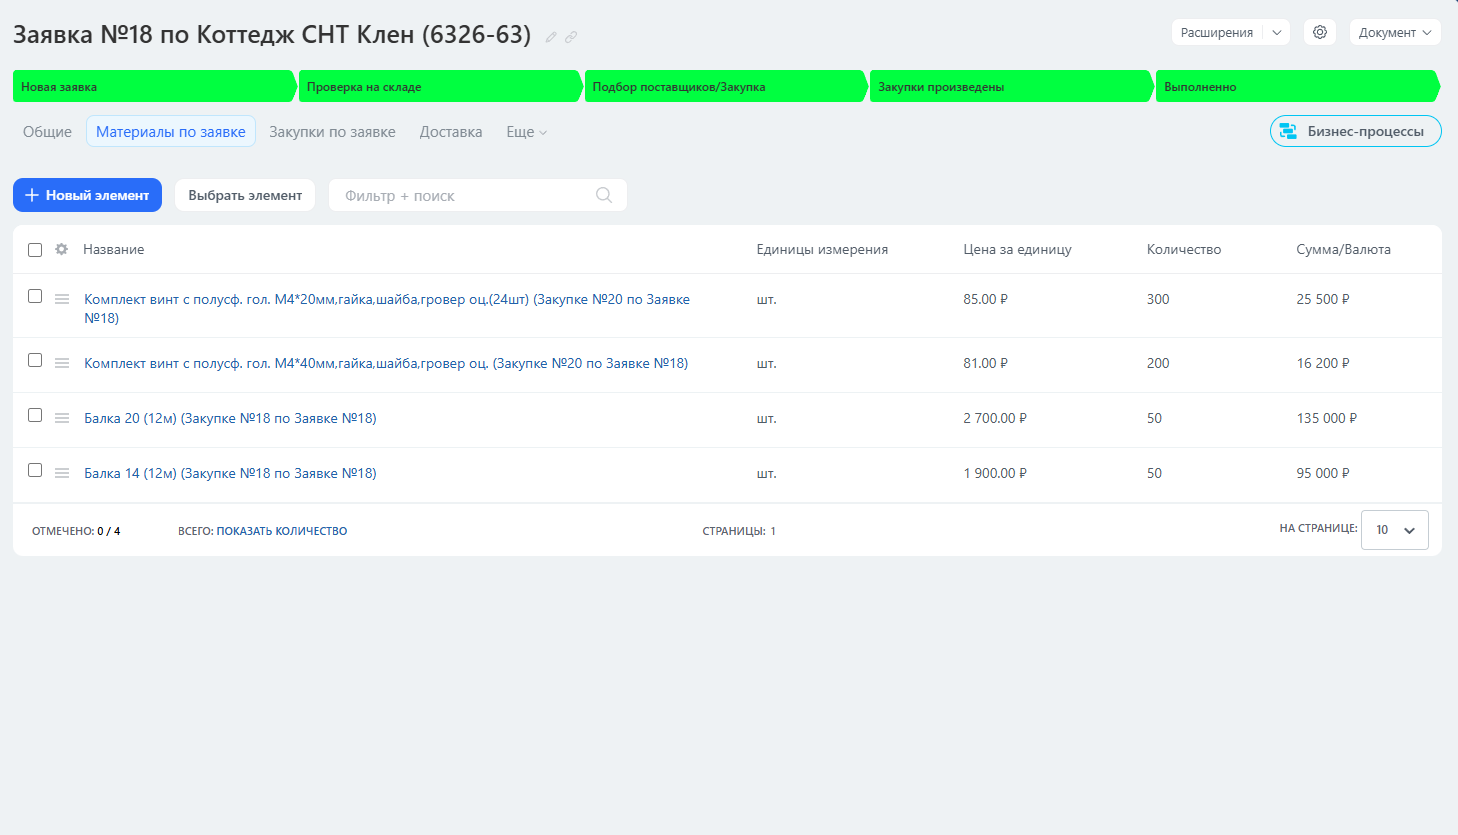
Task: Expand the Документ dropdown
Action: coord(1394,32)
